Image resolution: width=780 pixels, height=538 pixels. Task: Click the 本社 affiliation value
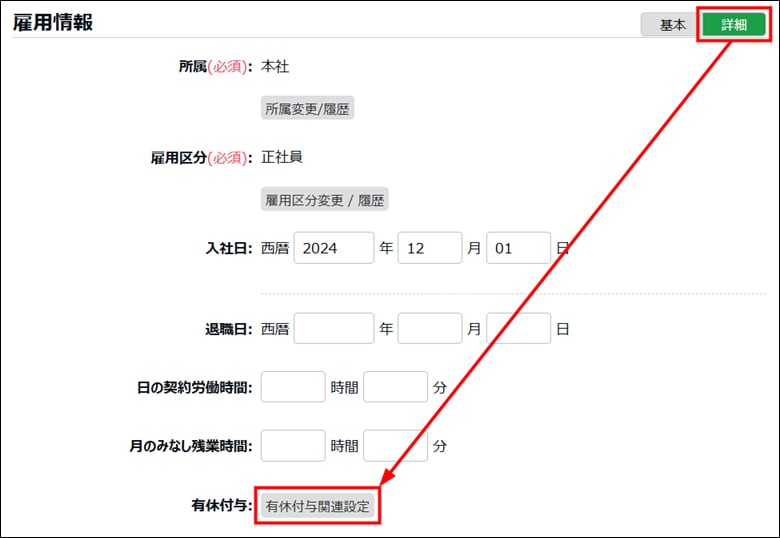click(275, 66)
